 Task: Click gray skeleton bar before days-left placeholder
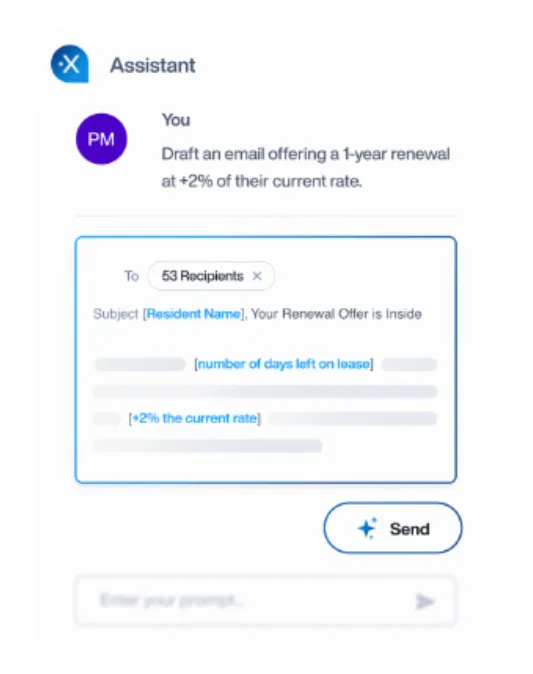click(140, 364)
